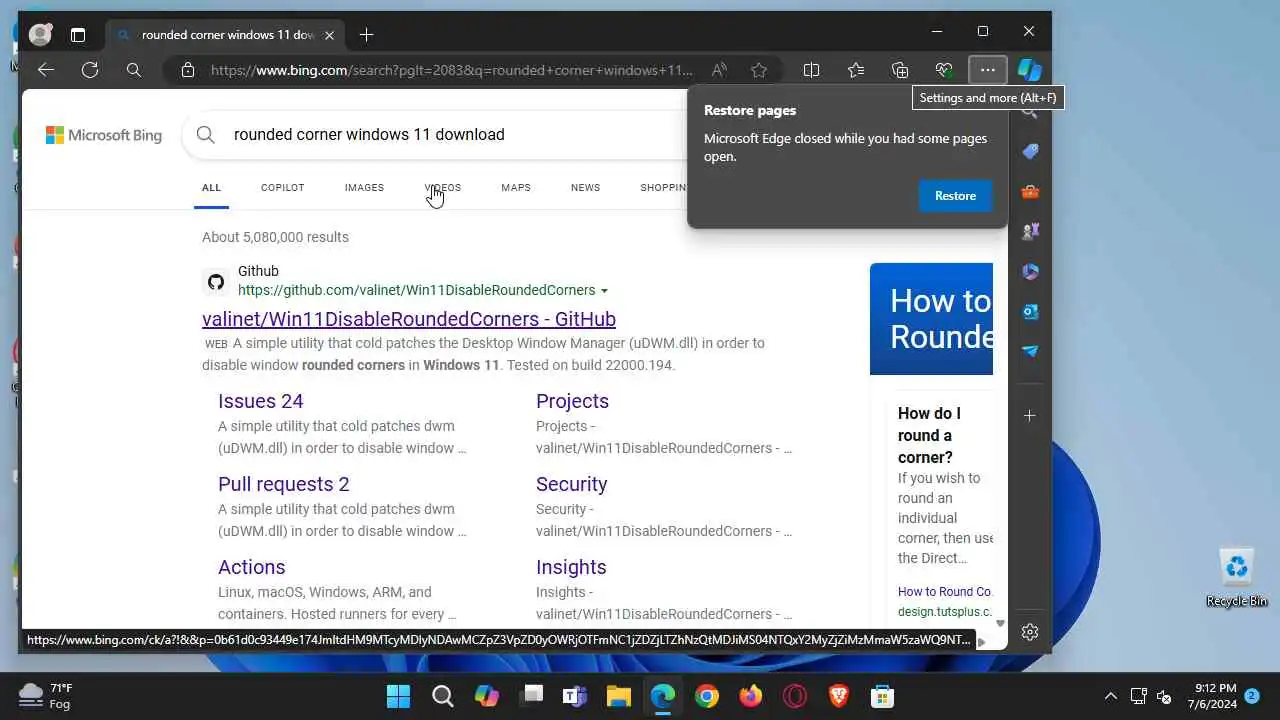Click the Microsoft Bing logo
This screenshot has width=1280, height=720.
pyautogui.click(x=104, y=135)
